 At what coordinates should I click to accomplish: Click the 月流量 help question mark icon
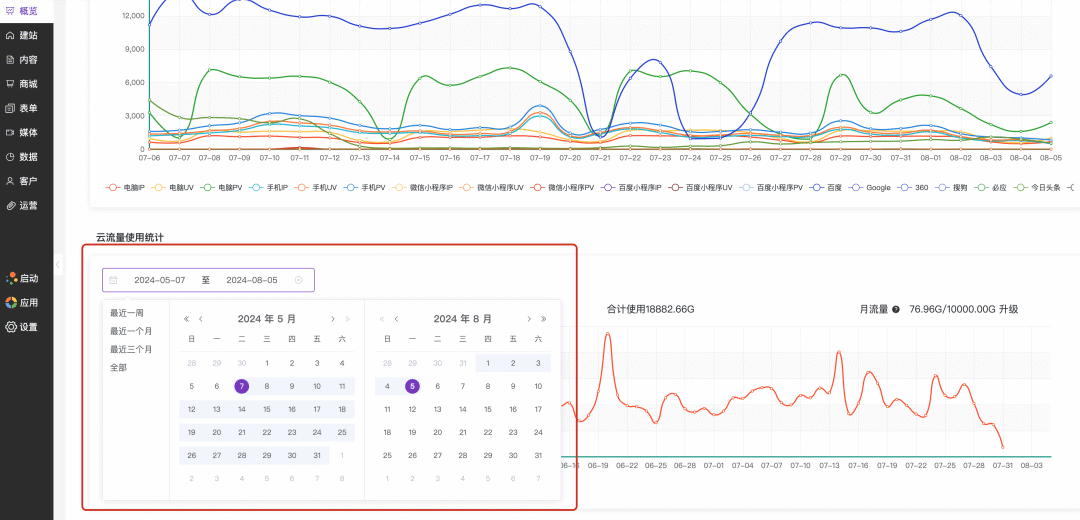tap(896, 310)
